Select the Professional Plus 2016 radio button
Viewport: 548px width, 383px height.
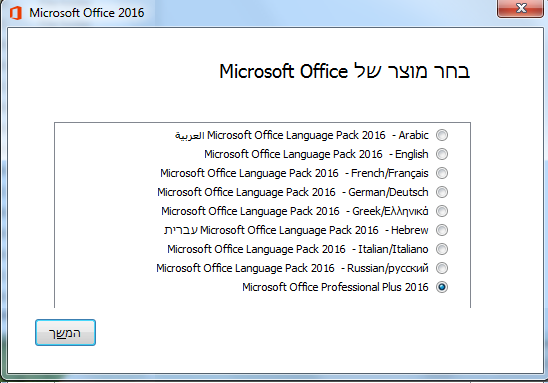click(442, 287)
